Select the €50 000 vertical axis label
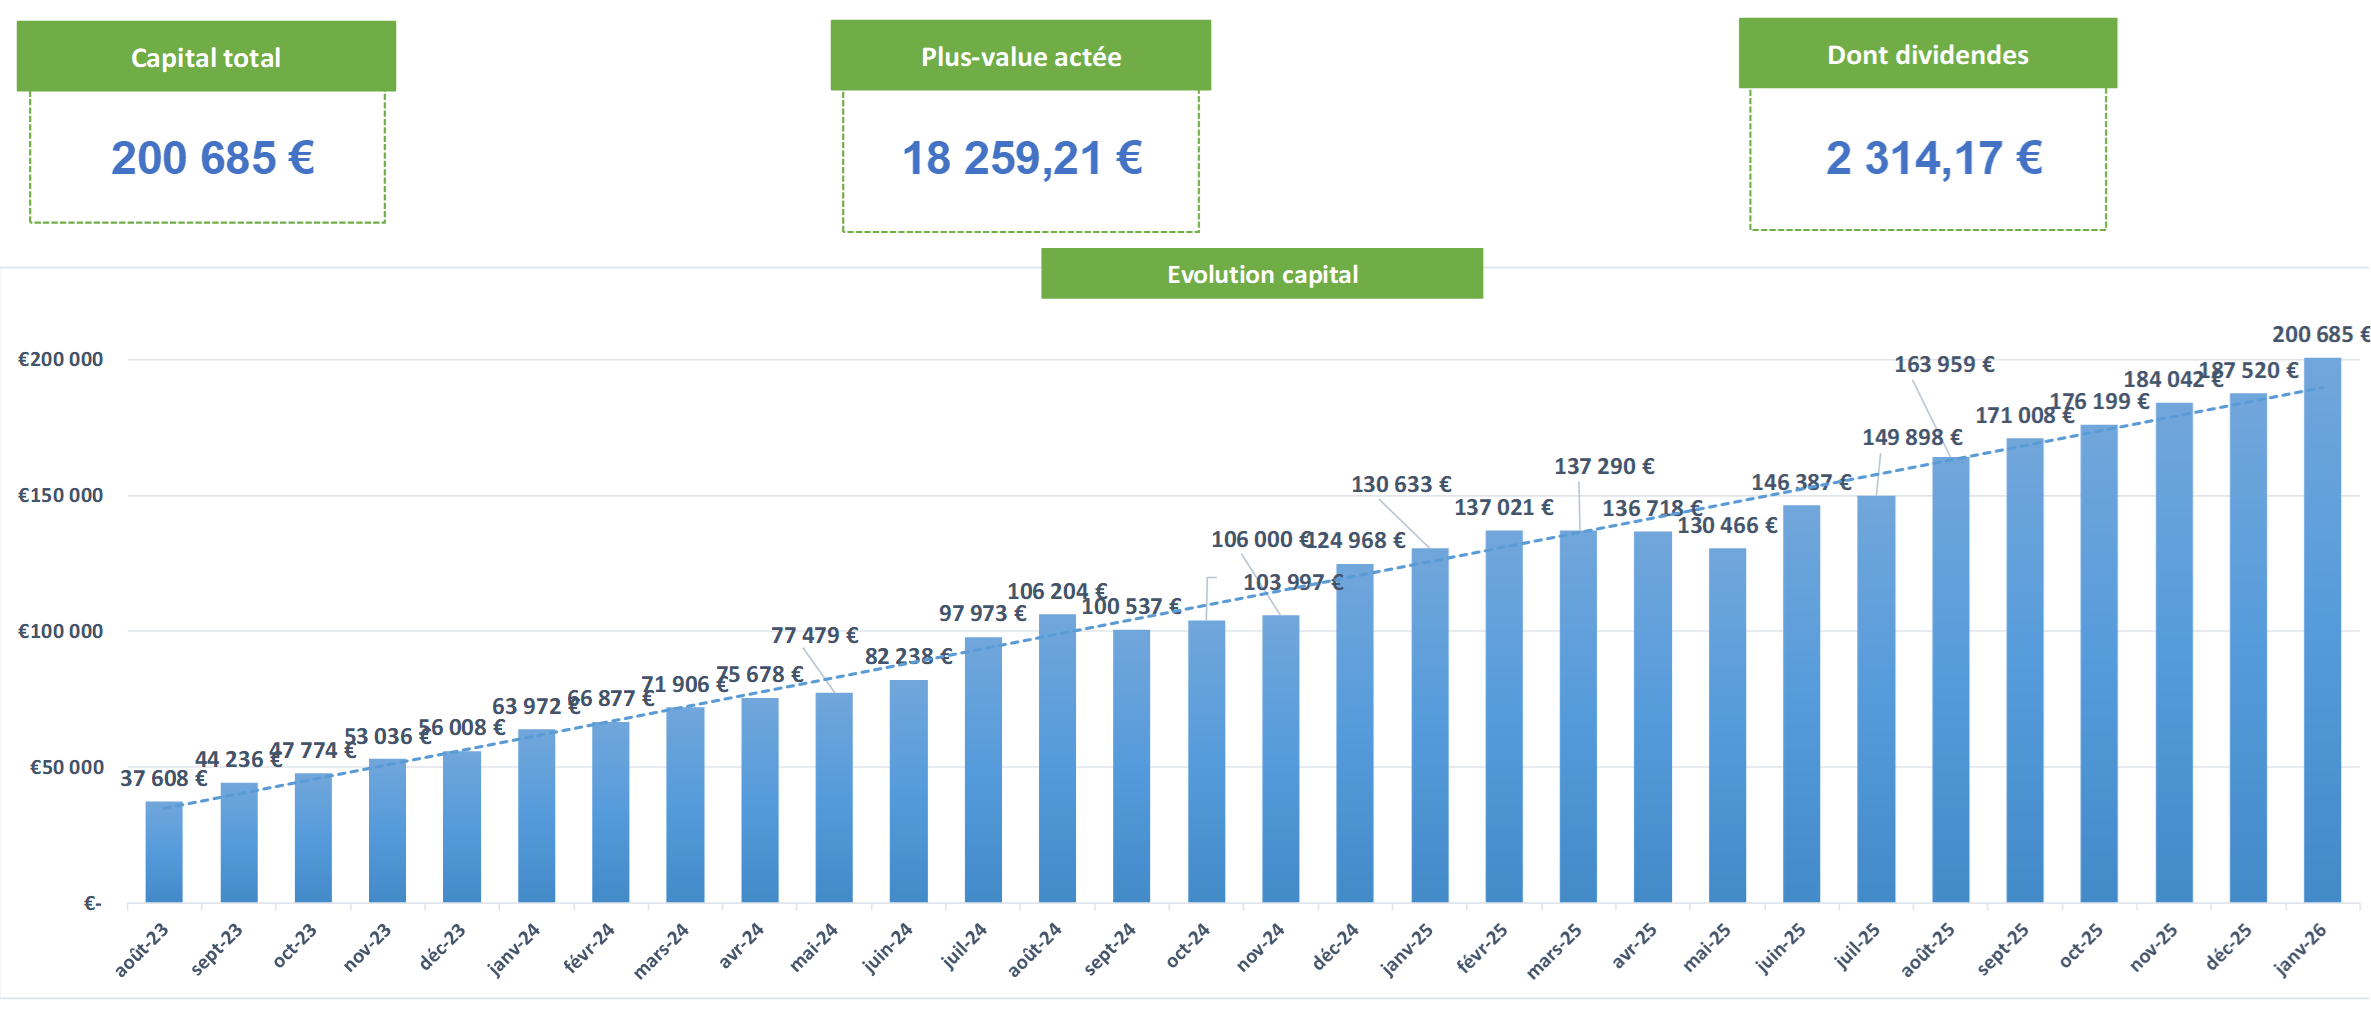 [x=66, y=768]
